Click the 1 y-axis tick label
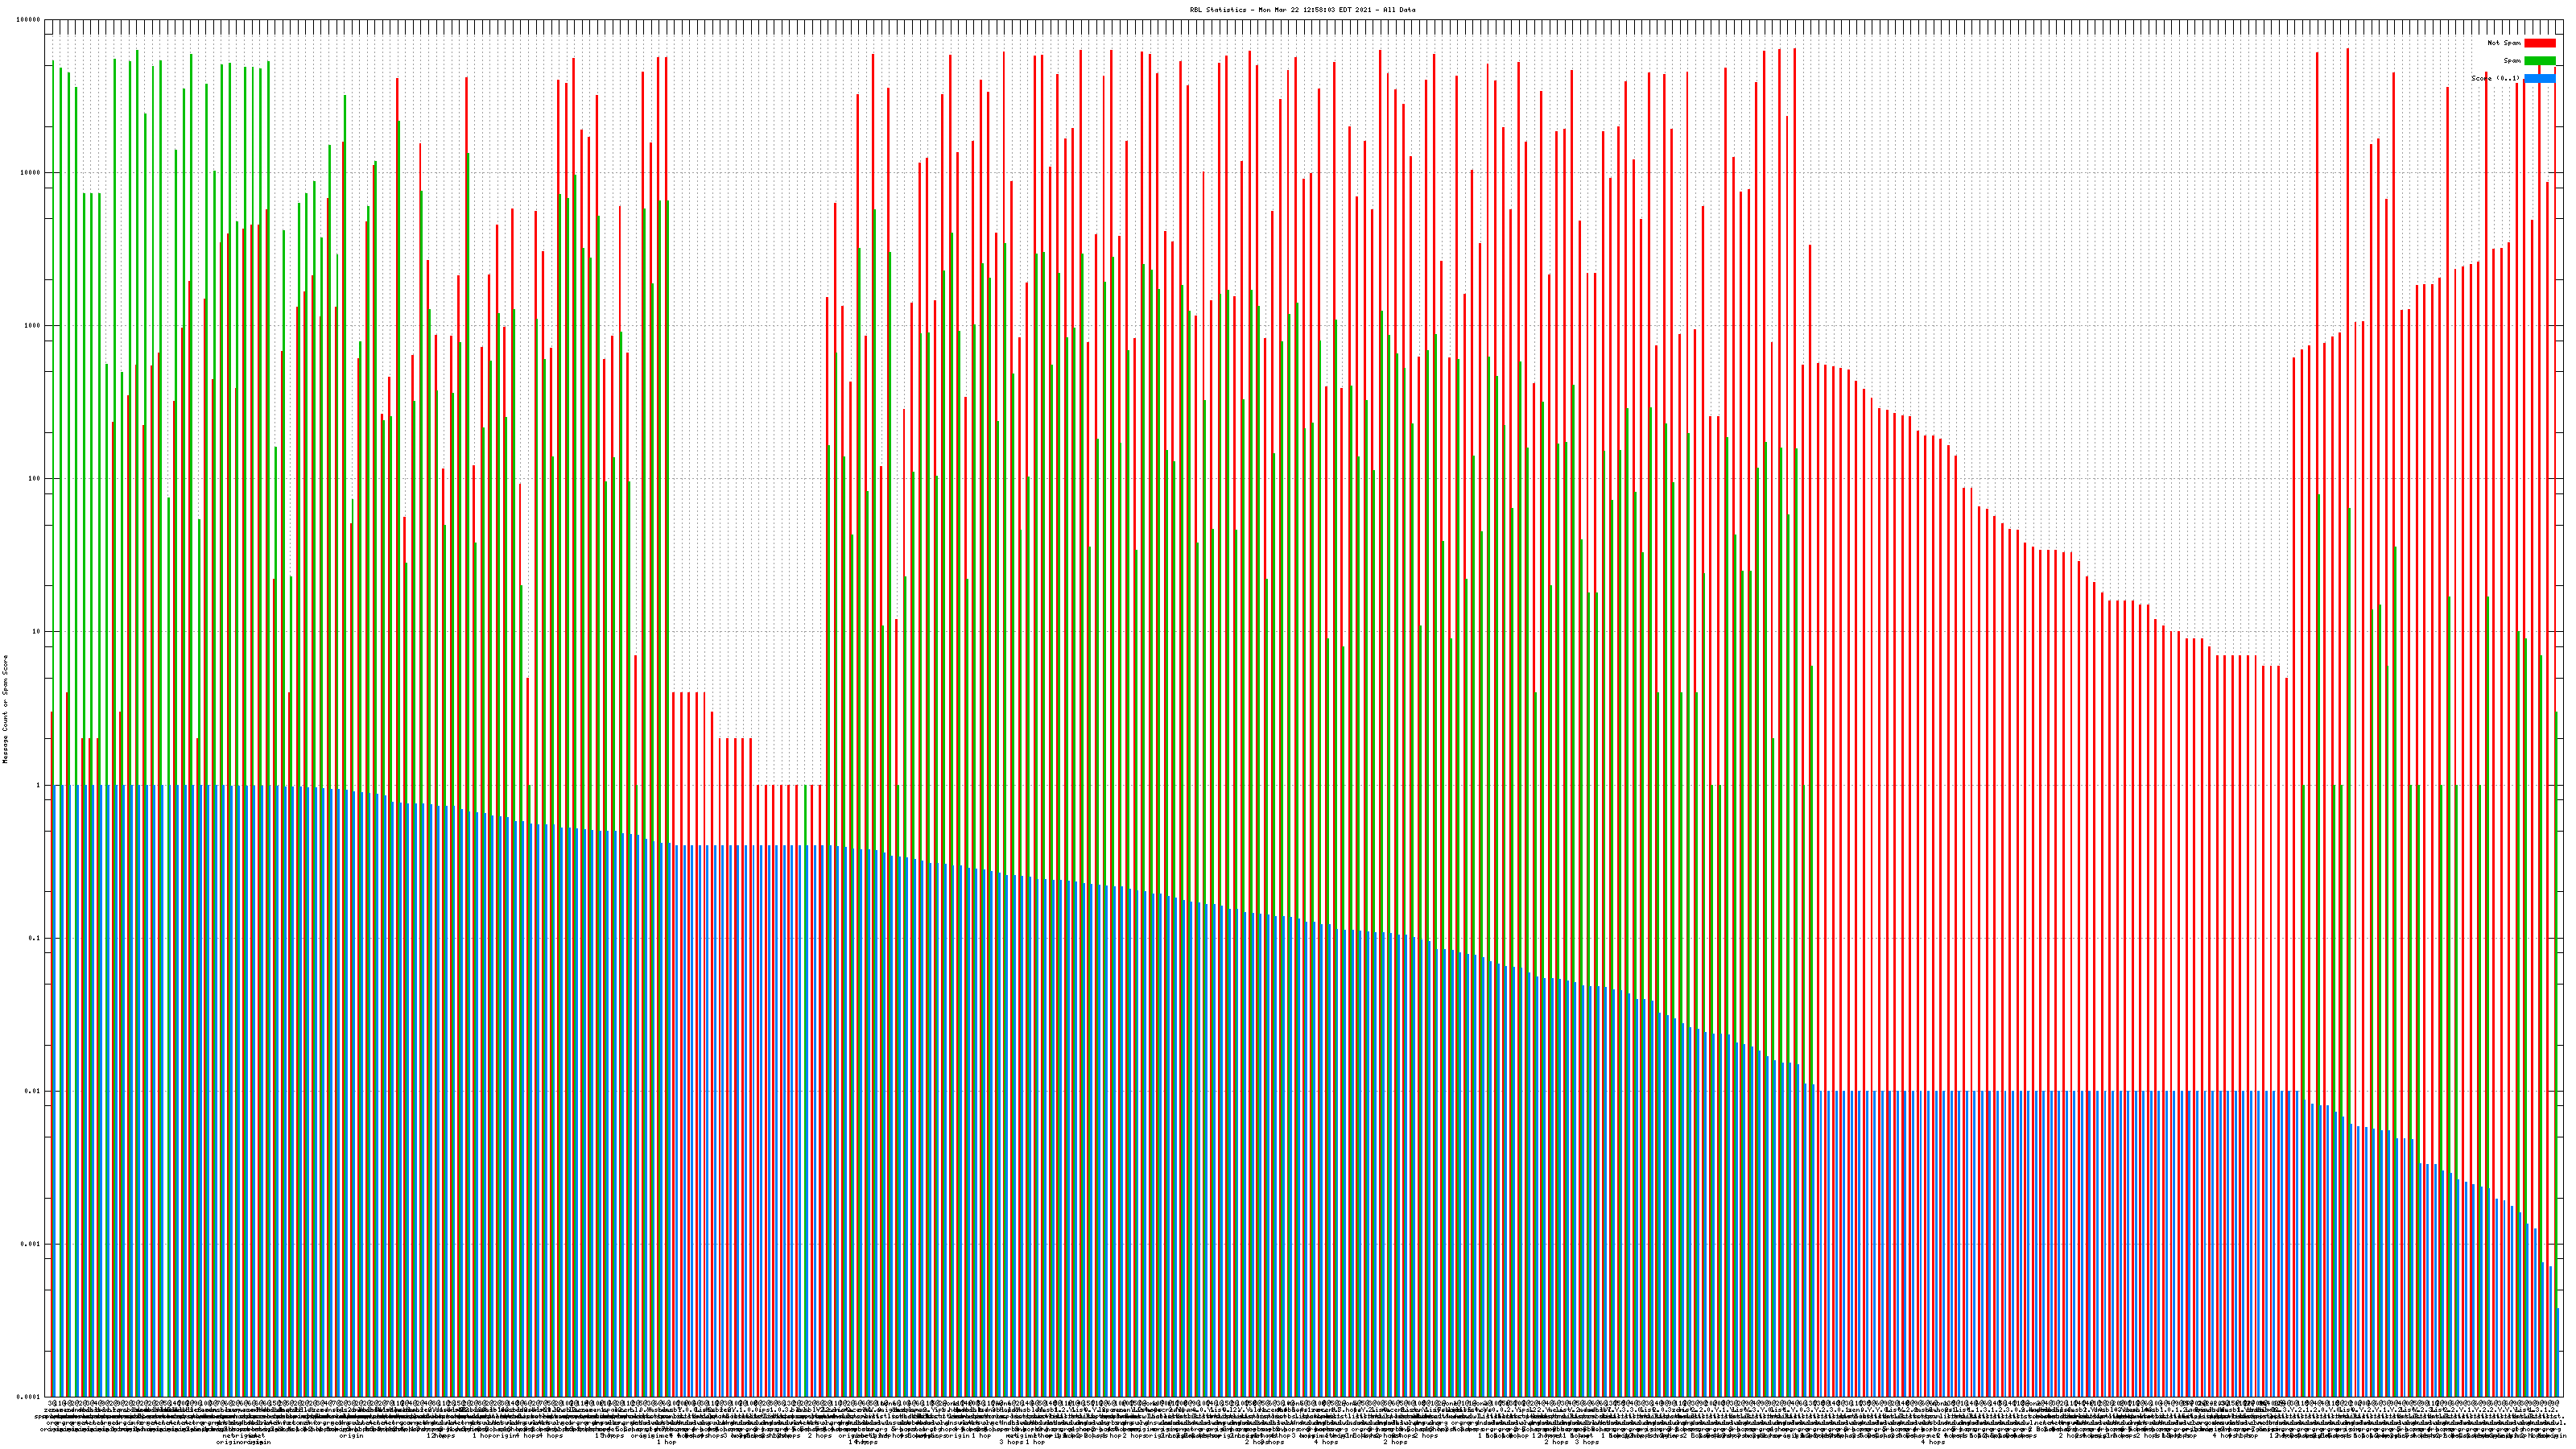This screenshot has height=1449, width=2576. pos(39,785)
